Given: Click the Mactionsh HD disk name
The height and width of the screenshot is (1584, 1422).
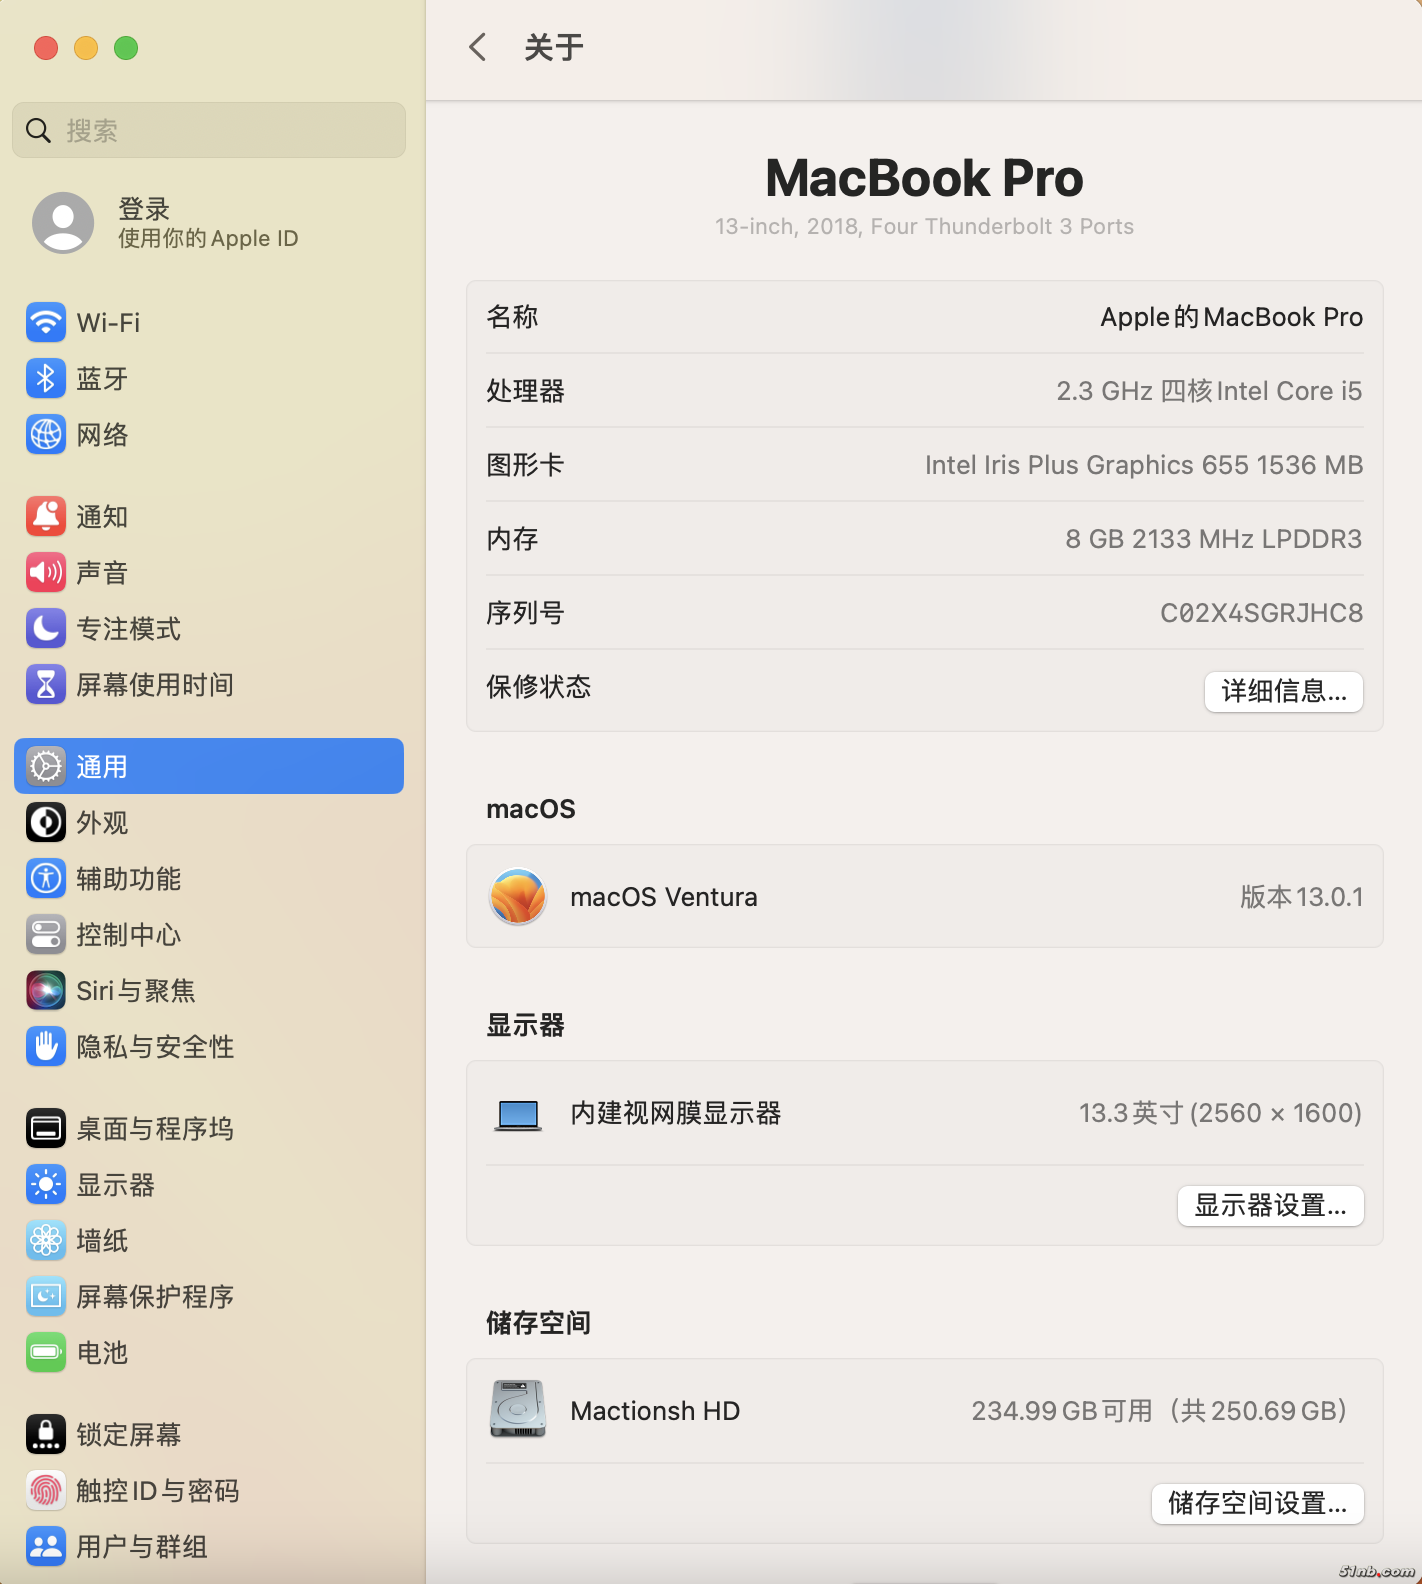Looking at the screenshot, I should point(655,1411).
